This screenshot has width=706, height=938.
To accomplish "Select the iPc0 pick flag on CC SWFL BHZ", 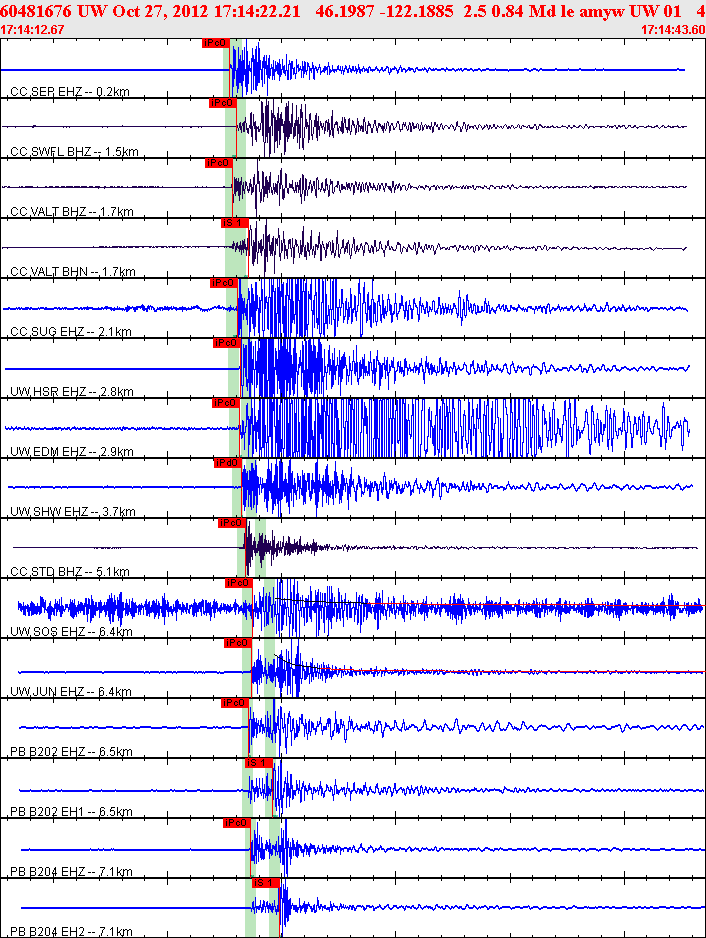I will pyautogui.click(x=223, y=103).
